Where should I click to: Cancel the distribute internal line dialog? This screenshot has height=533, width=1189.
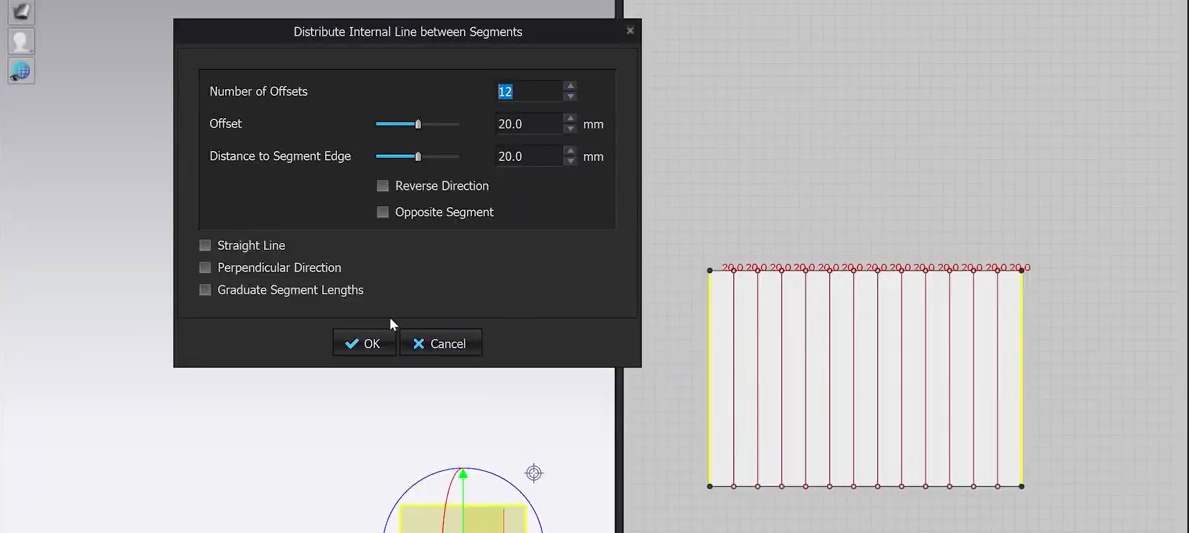[x=441, y=343]
